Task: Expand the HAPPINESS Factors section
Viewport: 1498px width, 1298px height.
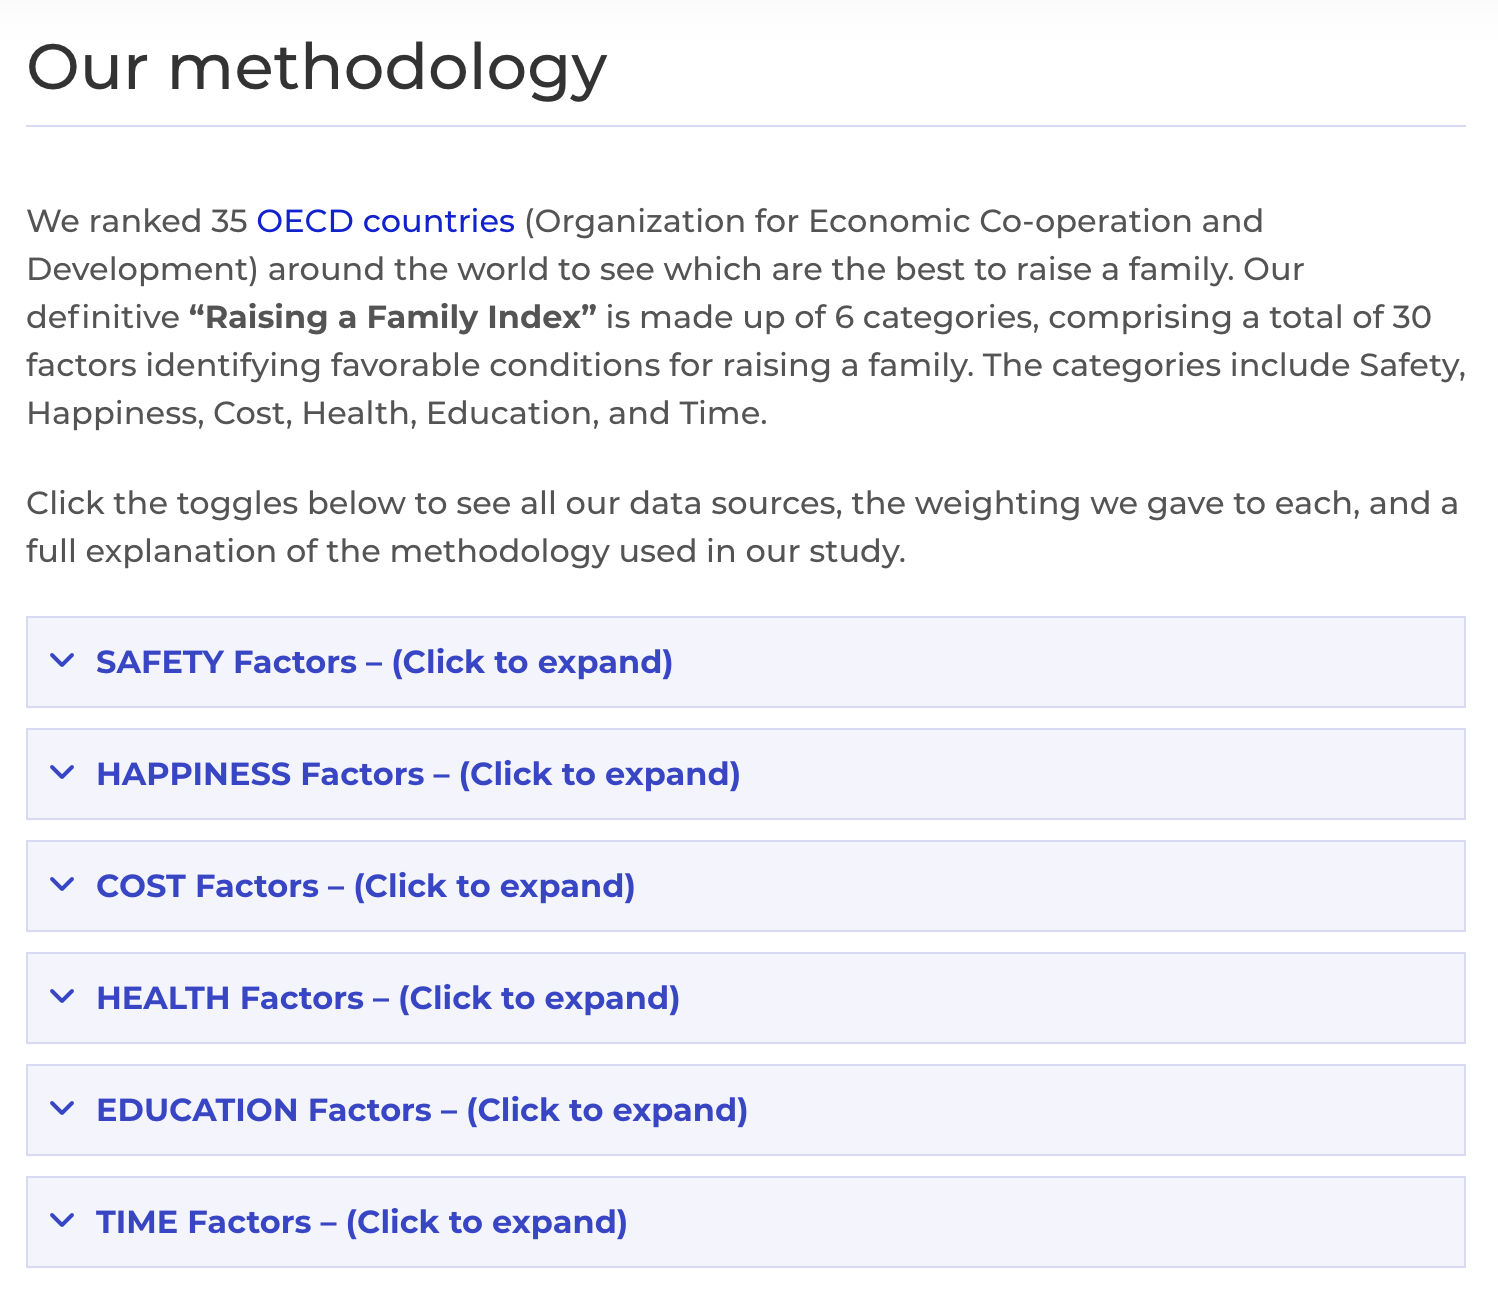Action: coord(417,774)
